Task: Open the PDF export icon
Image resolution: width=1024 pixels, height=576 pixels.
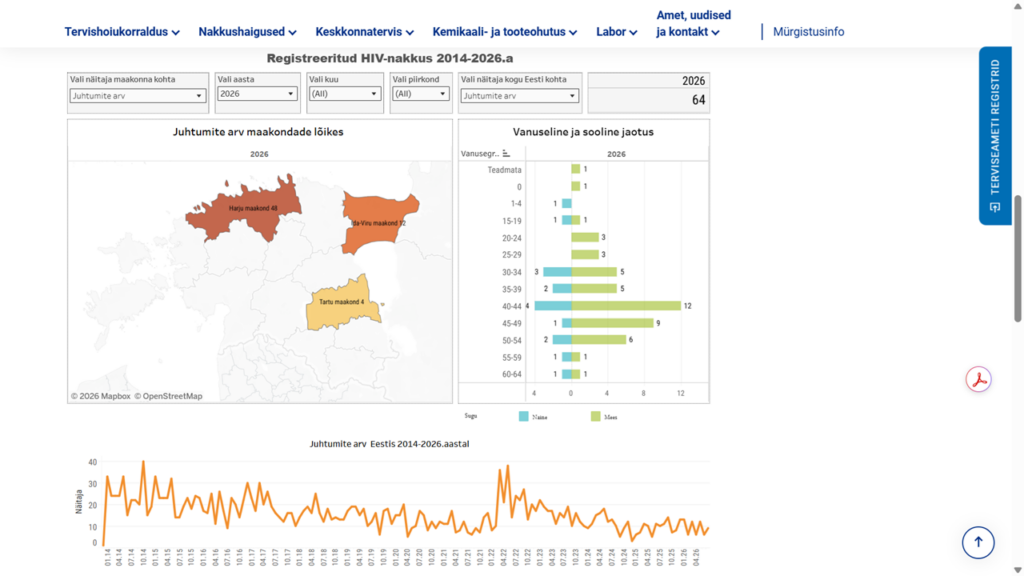Action: pos(978,379)
